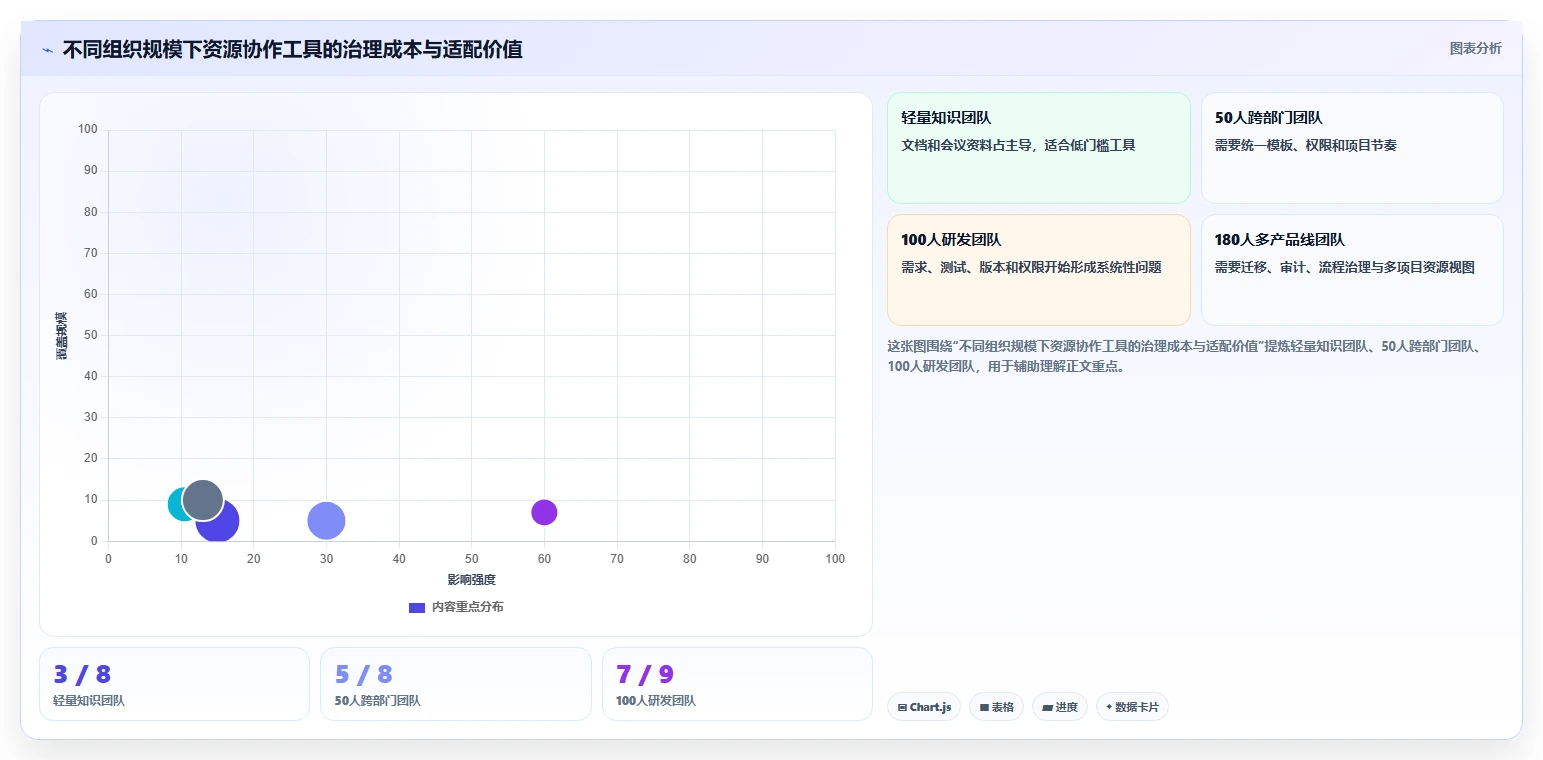Click the 进度 tag

point(1060,707)
